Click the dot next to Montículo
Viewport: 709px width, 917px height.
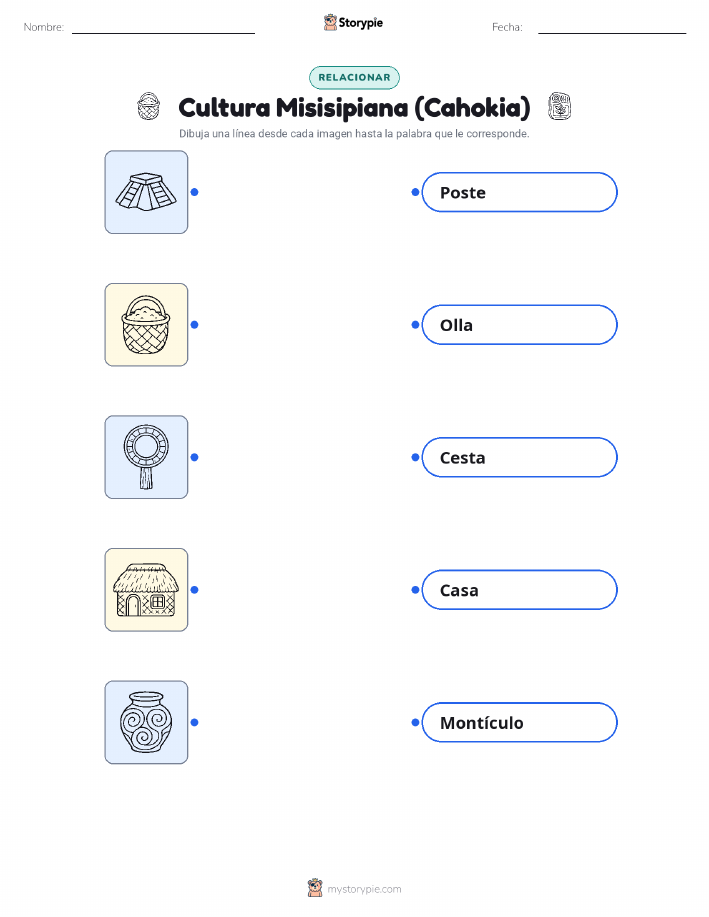[415, 722]
